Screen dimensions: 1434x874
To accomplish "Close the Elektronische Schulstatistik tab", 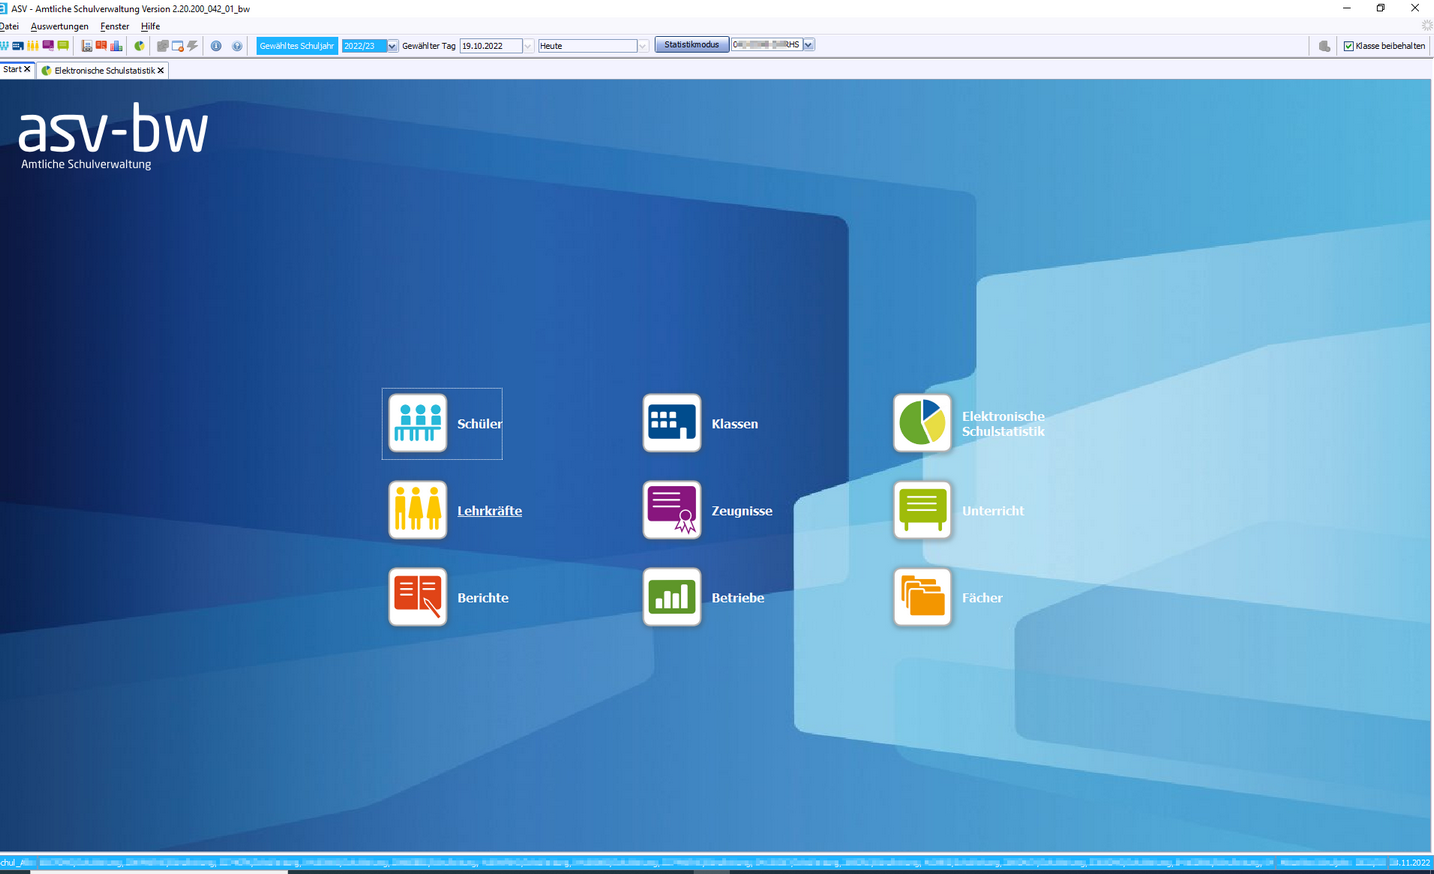I will click(x=161, y=71).
